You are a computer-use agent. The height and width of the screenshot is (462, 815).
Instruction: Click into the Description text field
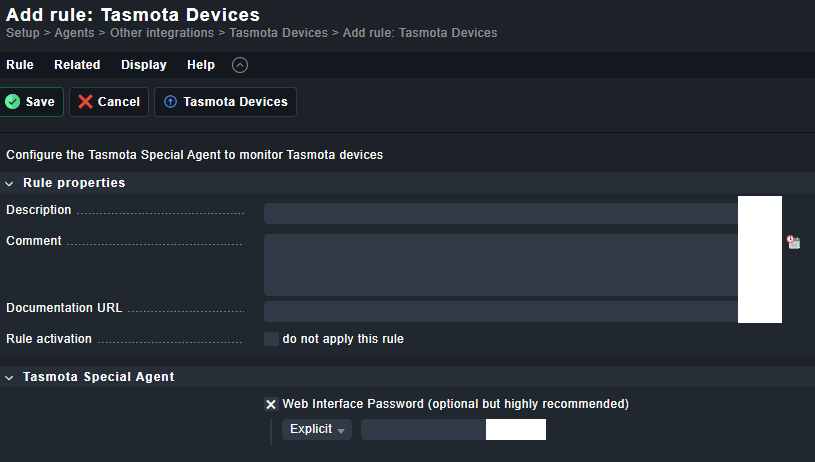point(500,213)
